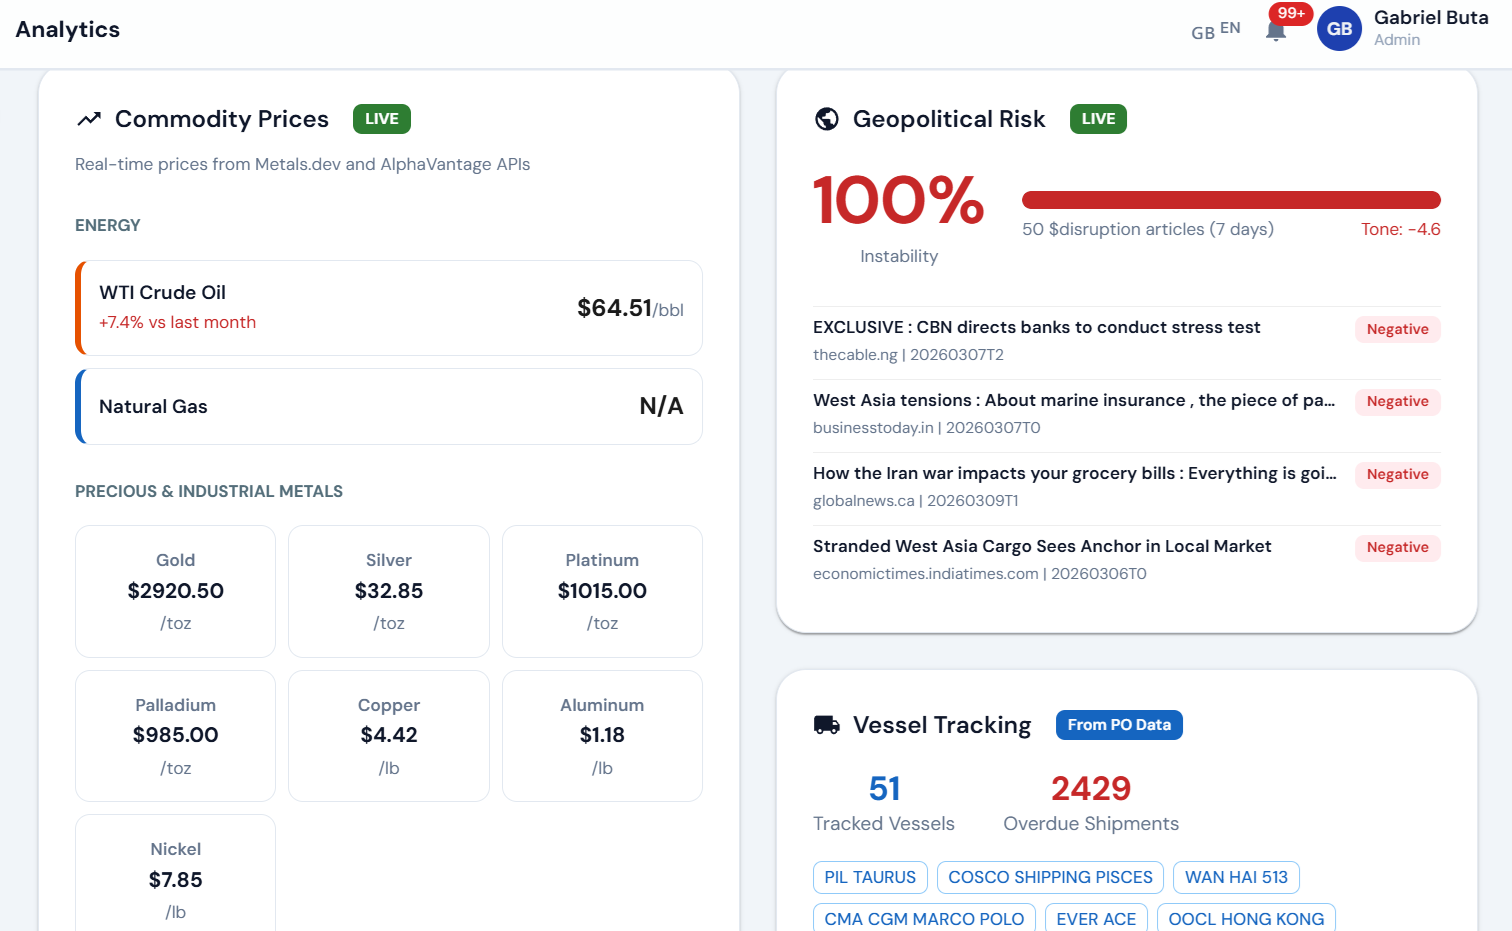The width and height of the screenshot is (1512, 931).
Task: Click the Geopolitical Risk globe icon
Action: [827, 119]
